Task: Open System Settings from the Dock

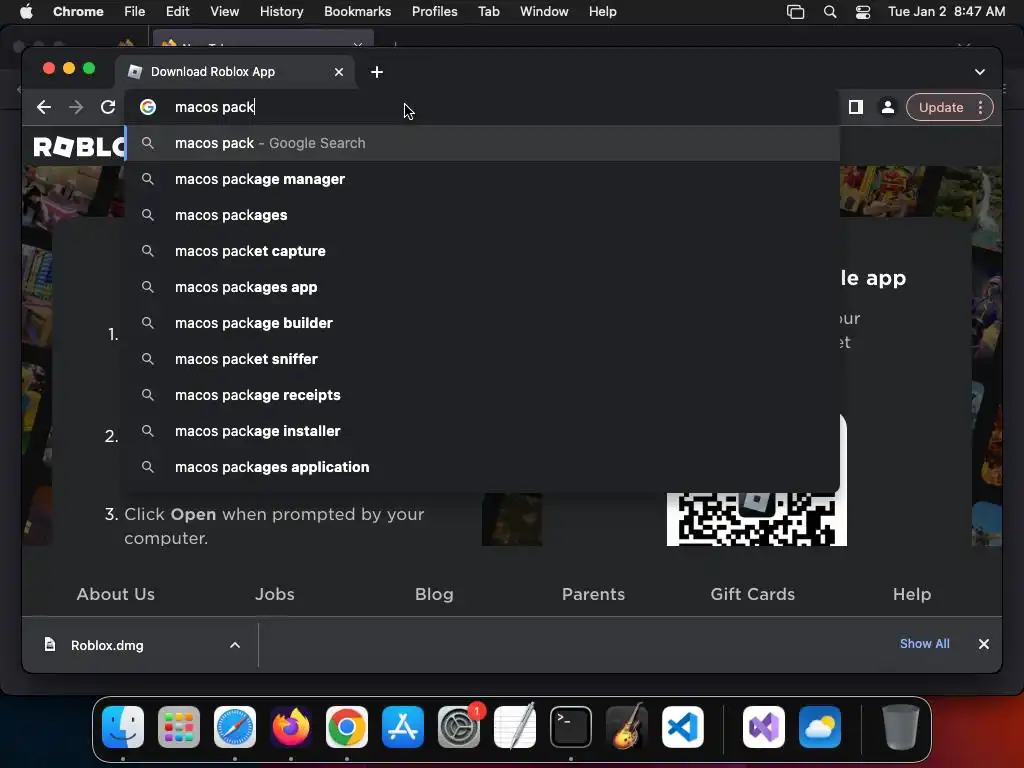Action: pos(458,727)
